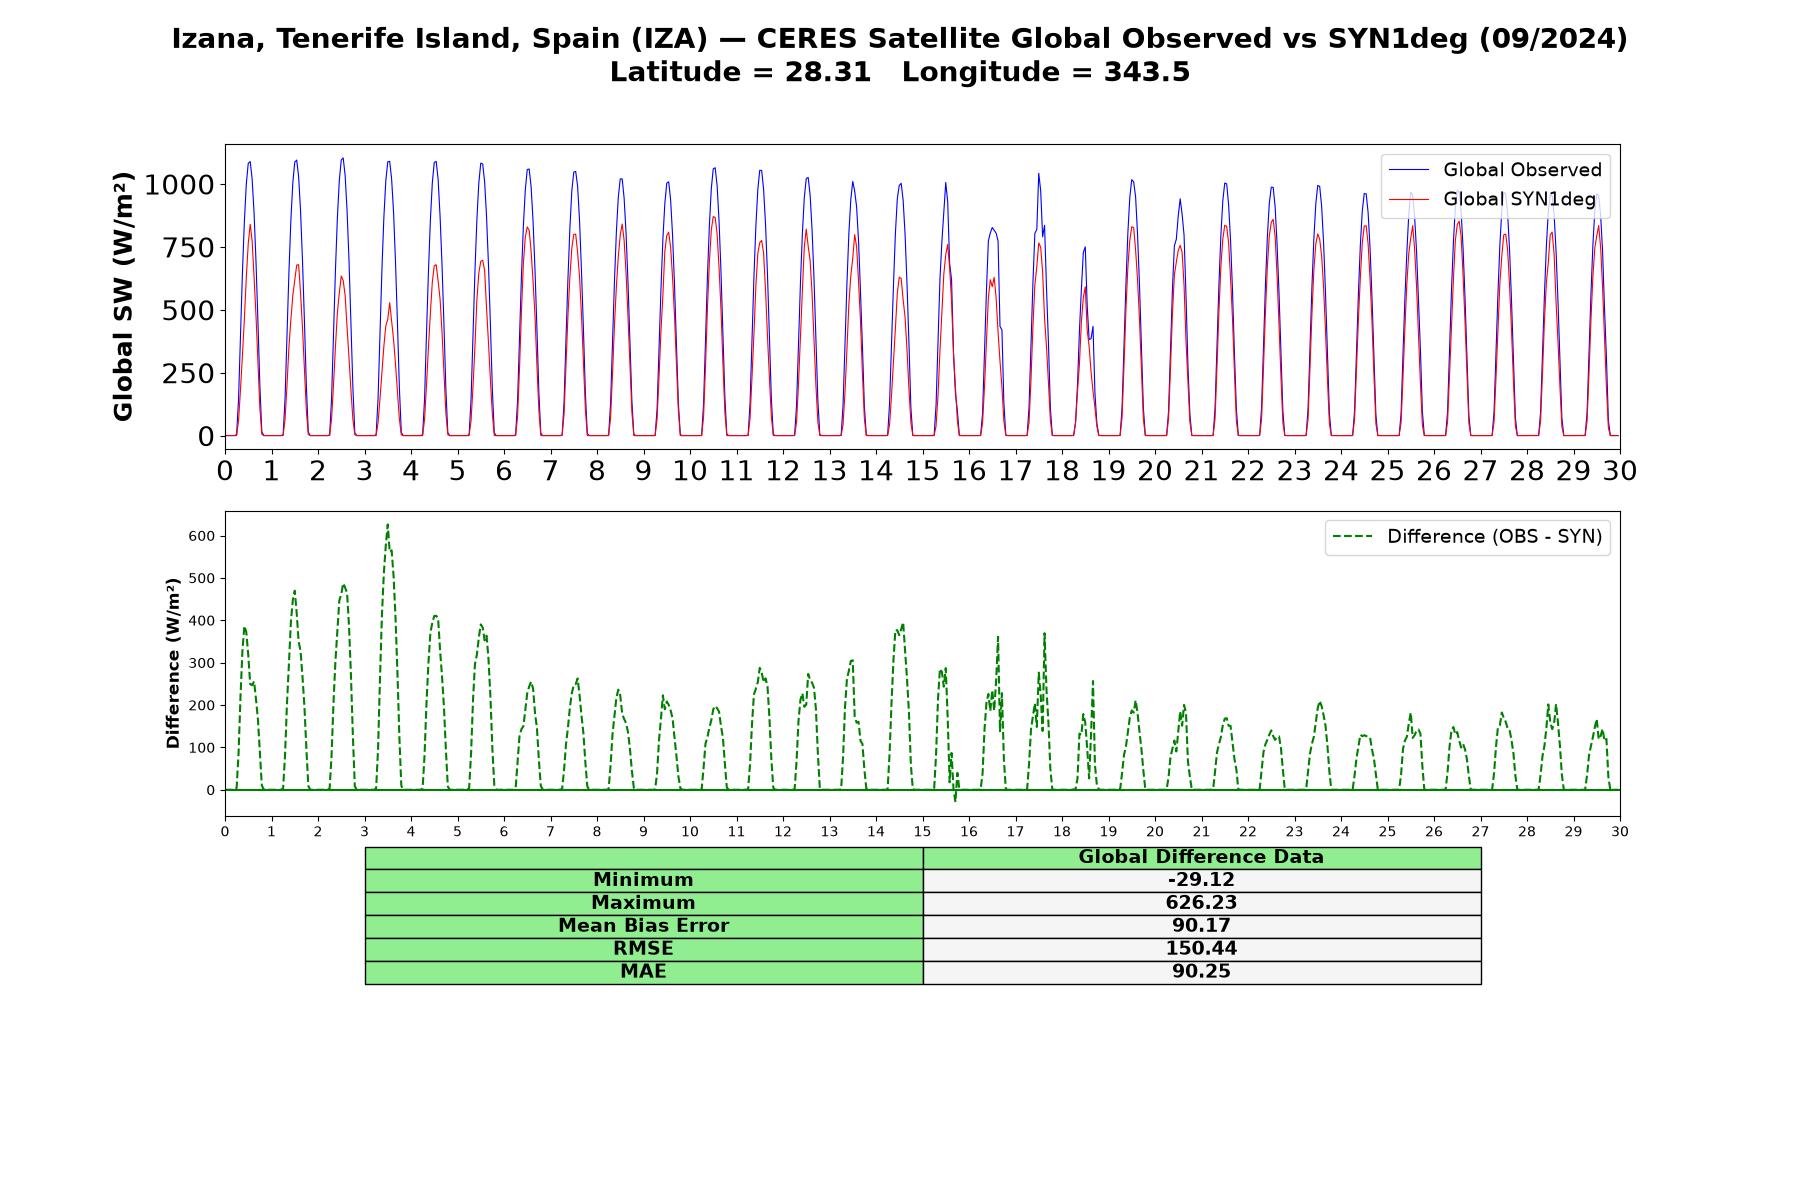Select the red line sample in the legend
This screenshot has height=1200, width=1800.
coord(1409,199)
